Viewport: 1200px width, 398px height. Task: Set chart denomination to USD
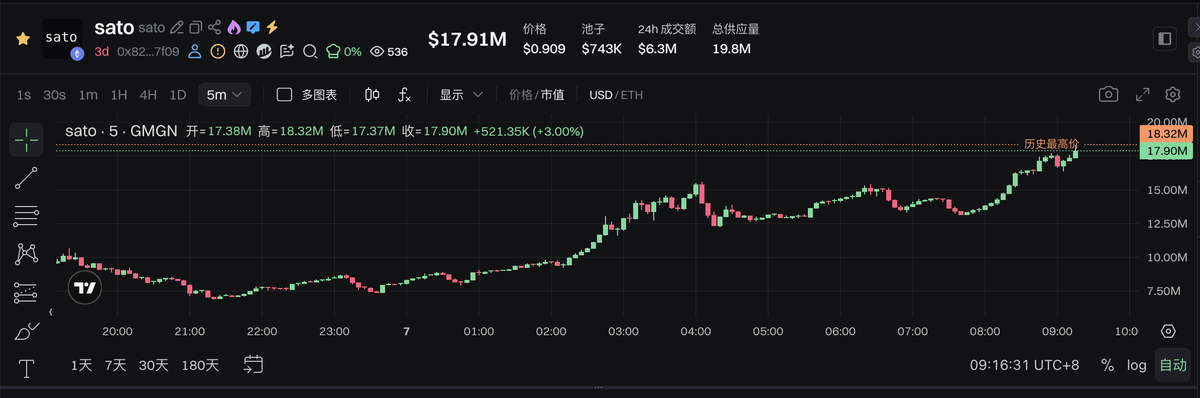click(x=600, y=95)
